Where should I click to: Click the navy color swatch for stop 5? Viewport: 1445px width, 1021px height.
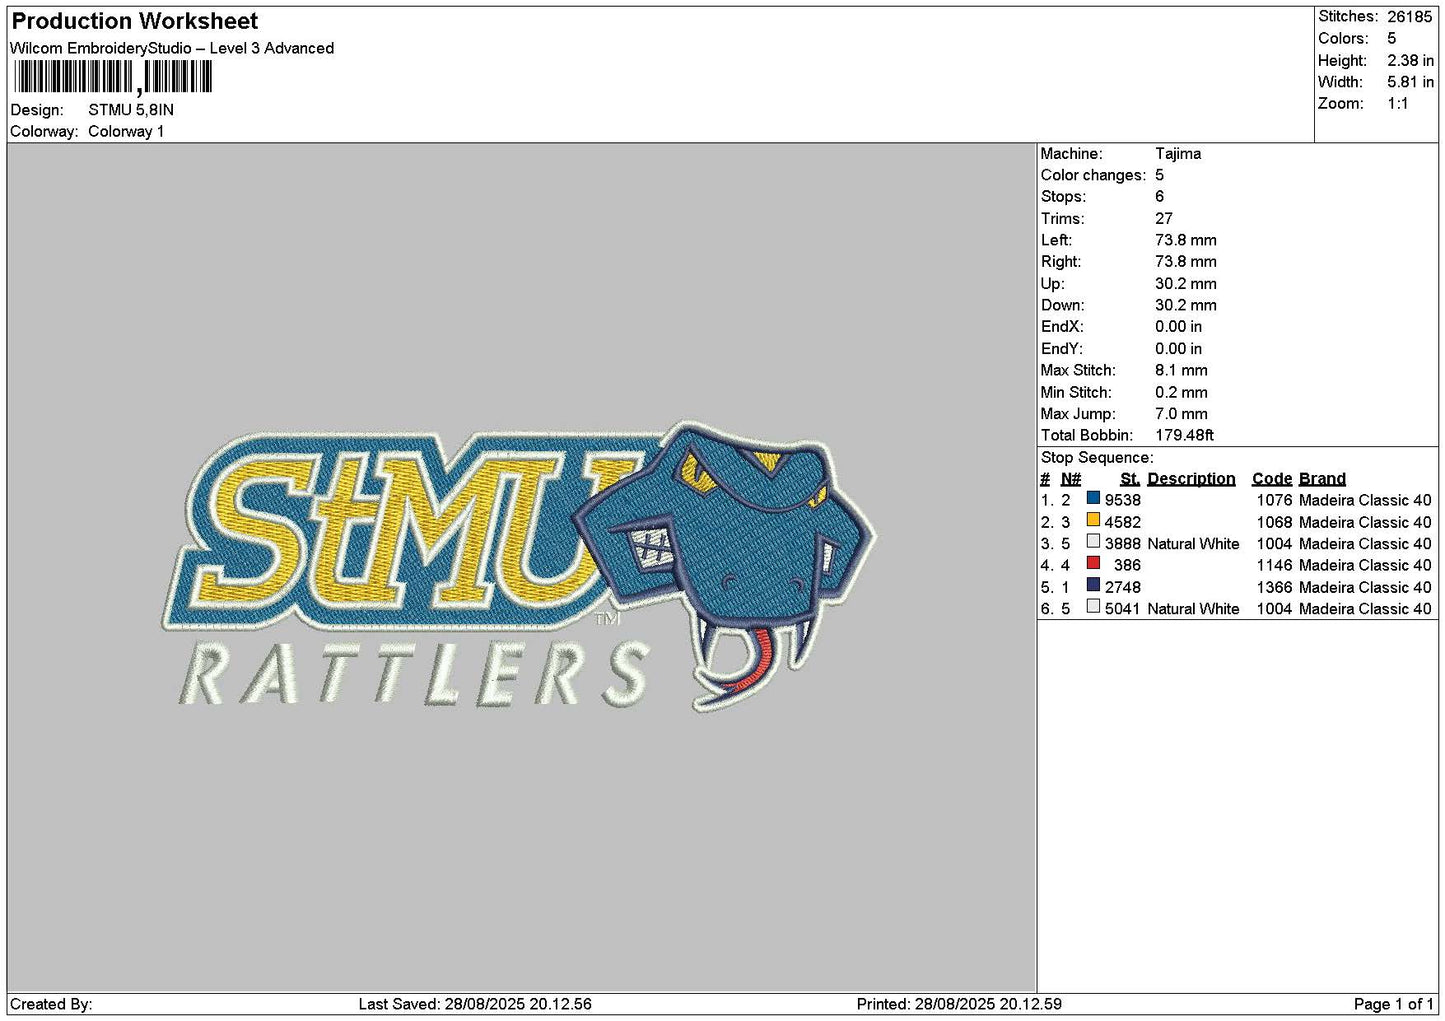coord(1093,585)
